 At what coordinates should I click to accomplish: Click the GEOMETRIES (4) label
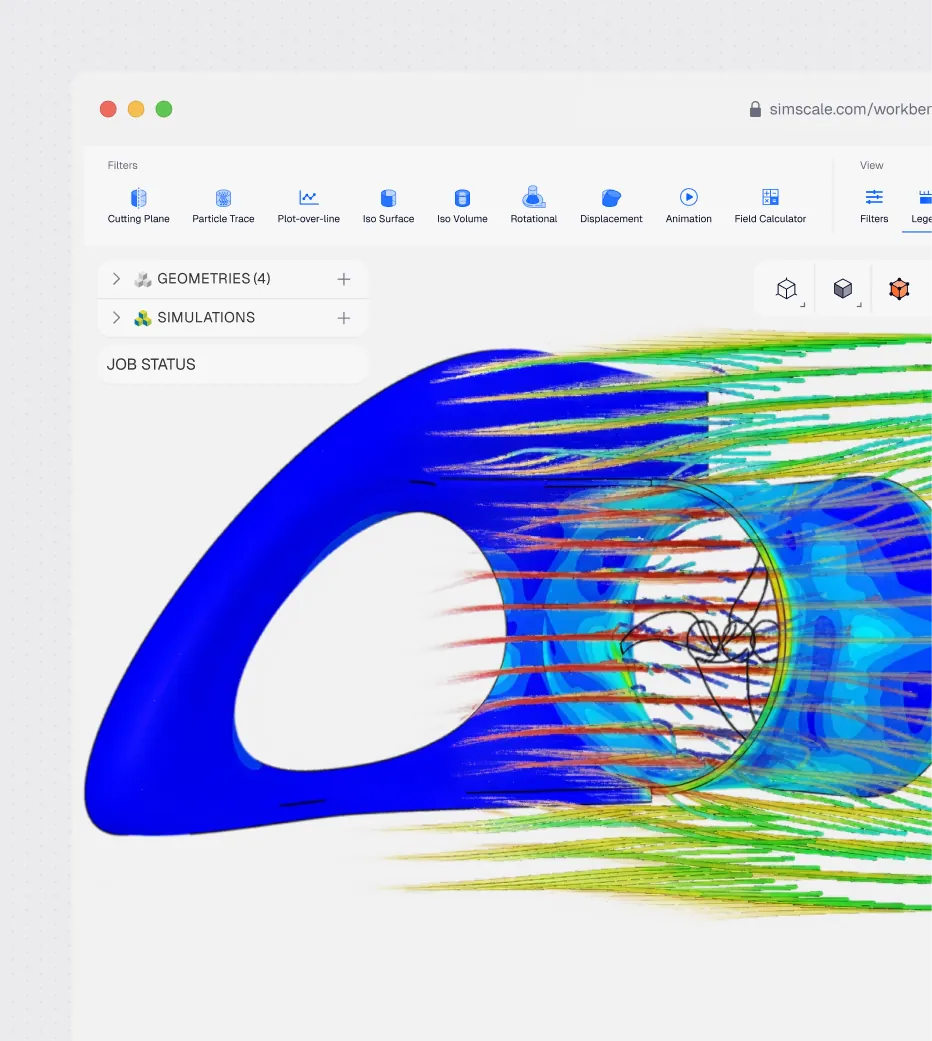point(214,279)
